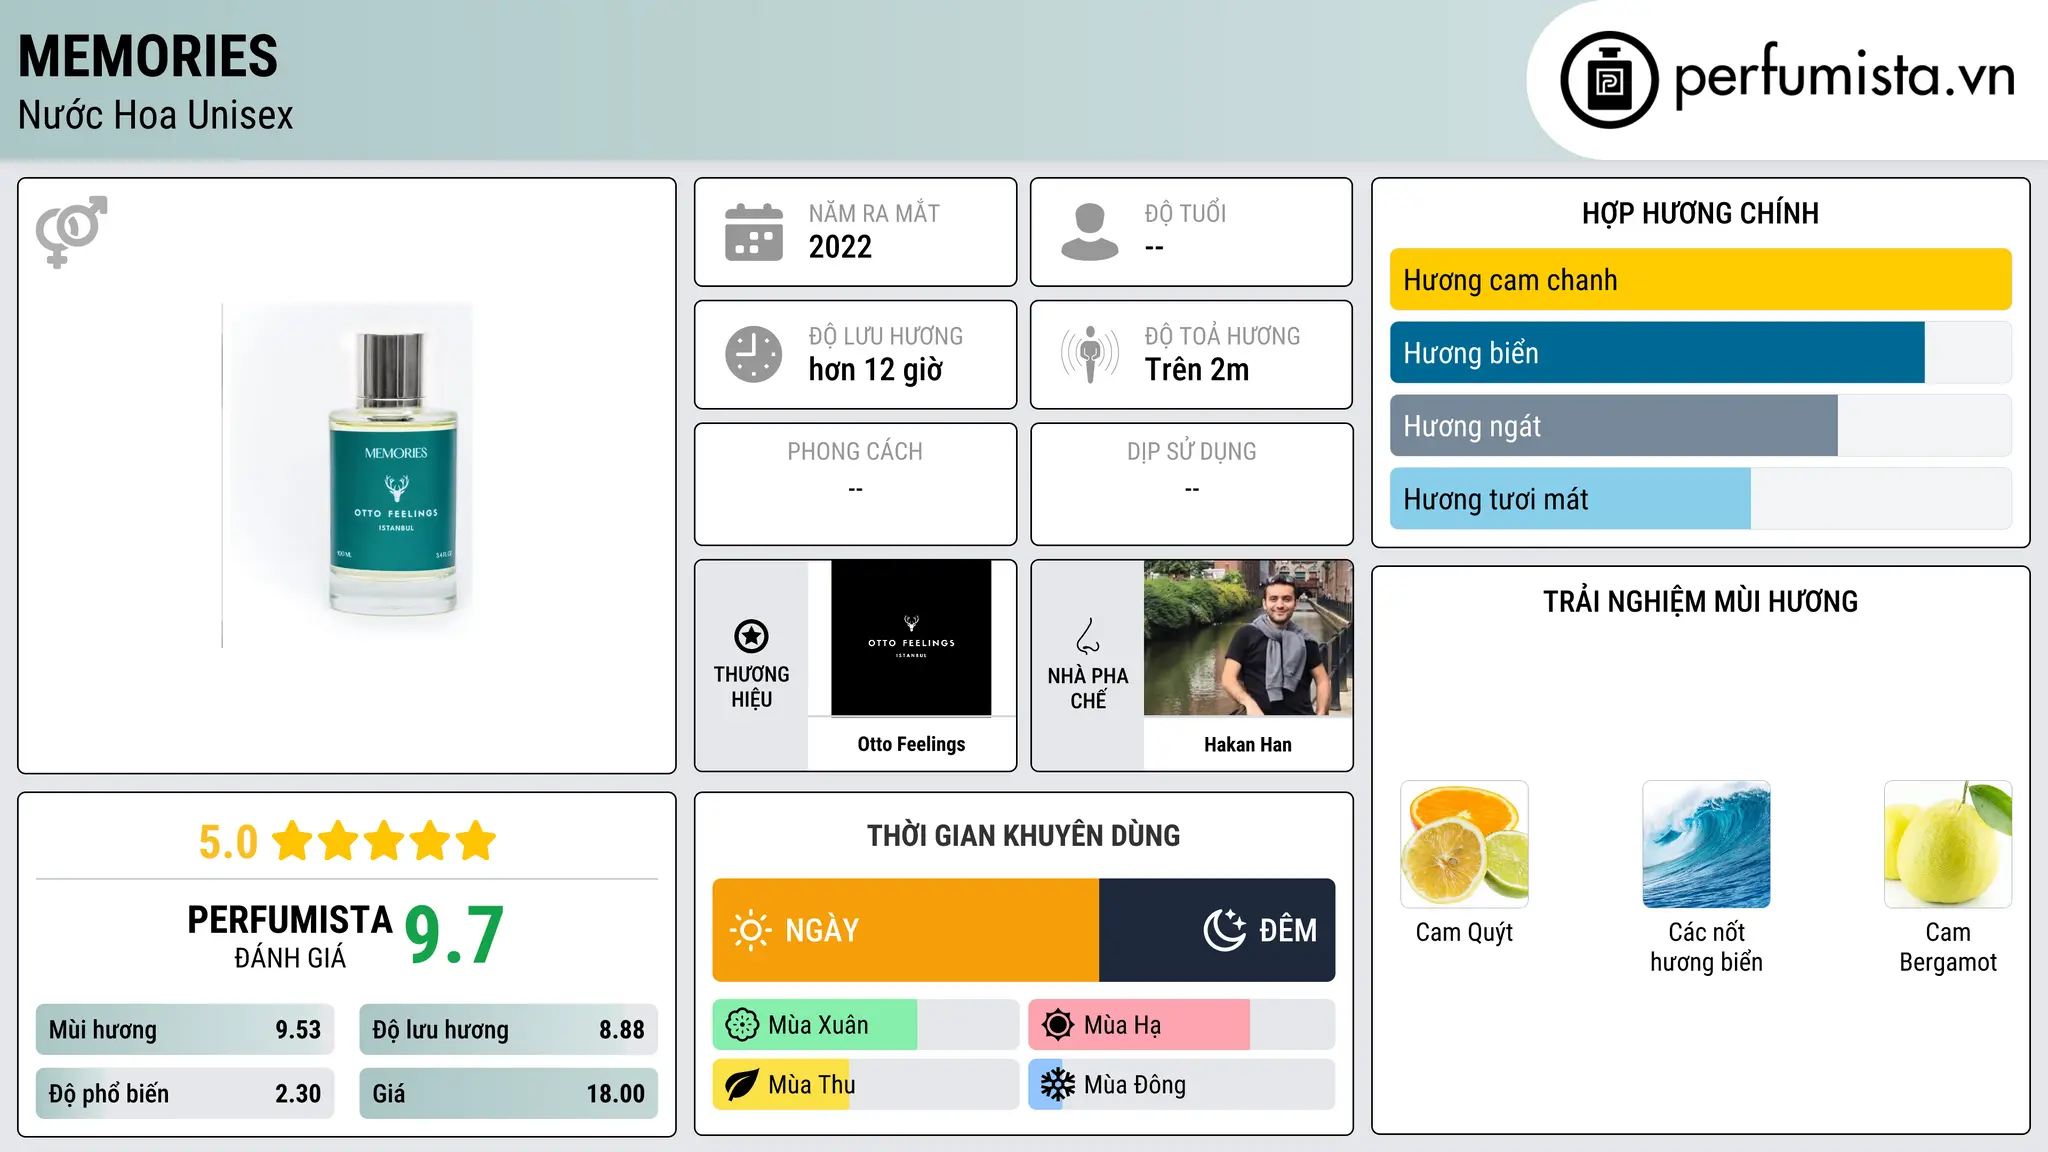
Task: Click the flower icon for Mùa Xuân
Action: click(x=742, y=1025)
